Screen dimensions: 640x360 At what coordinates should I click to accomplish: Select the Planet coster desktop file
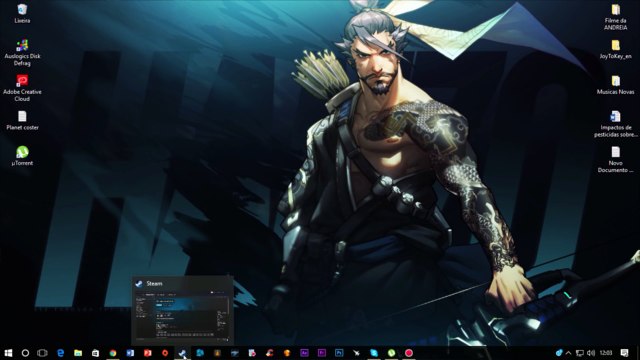22,120
